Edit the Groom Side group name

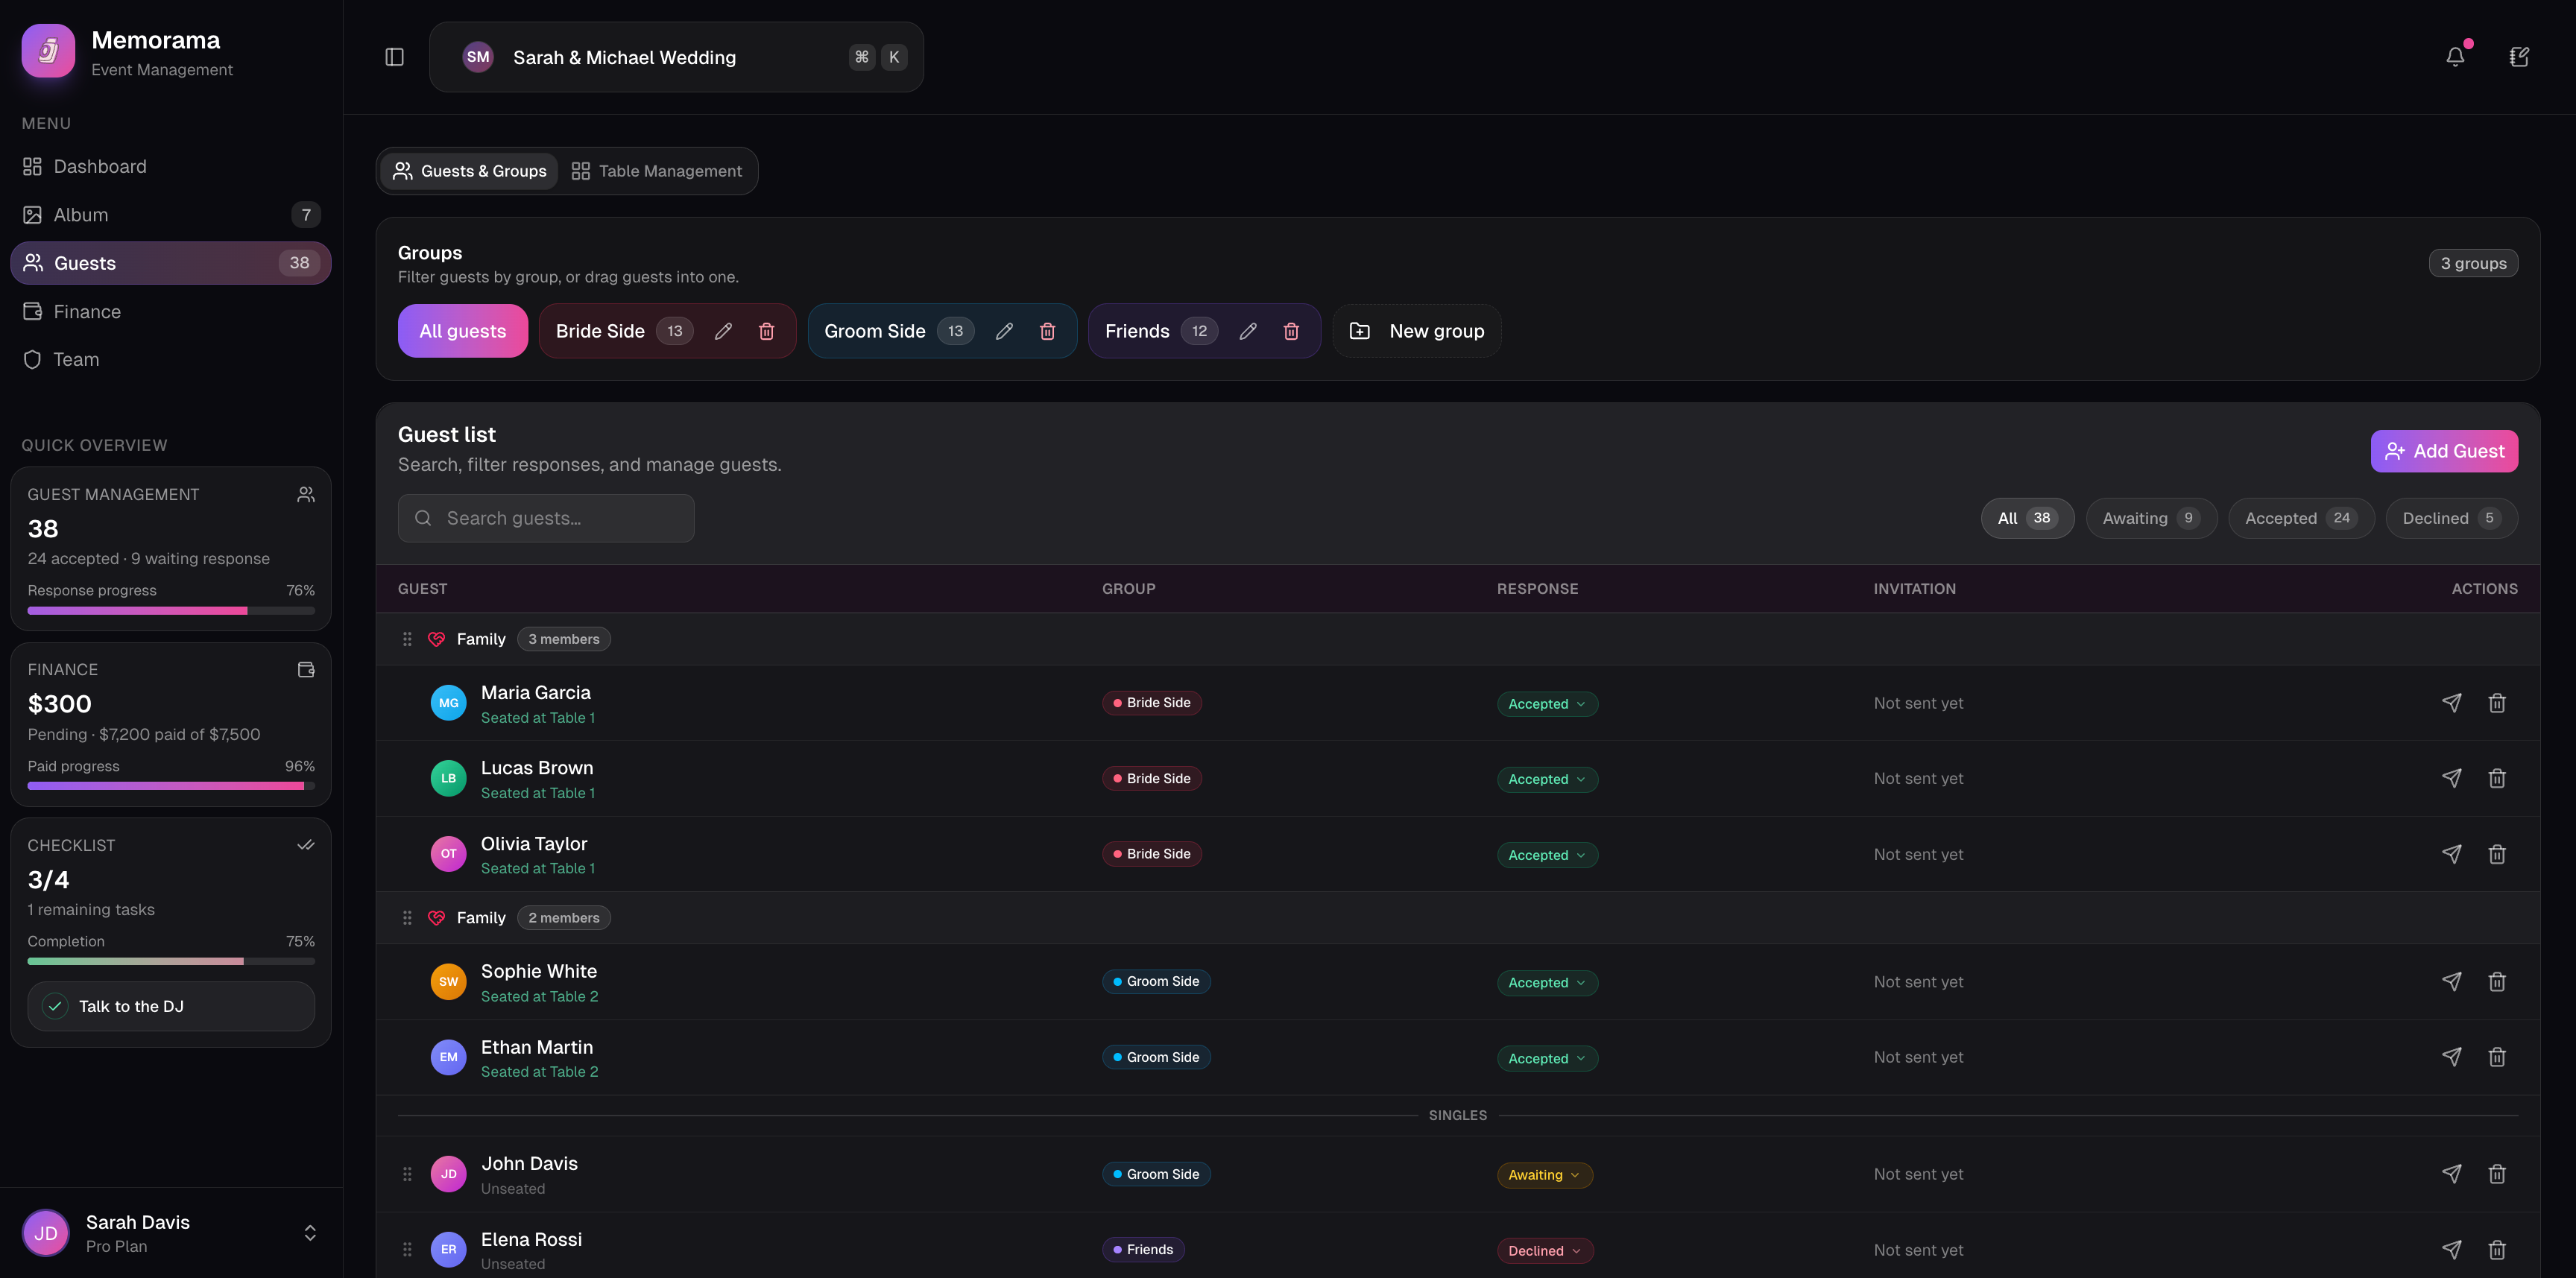click(1004, 331)
